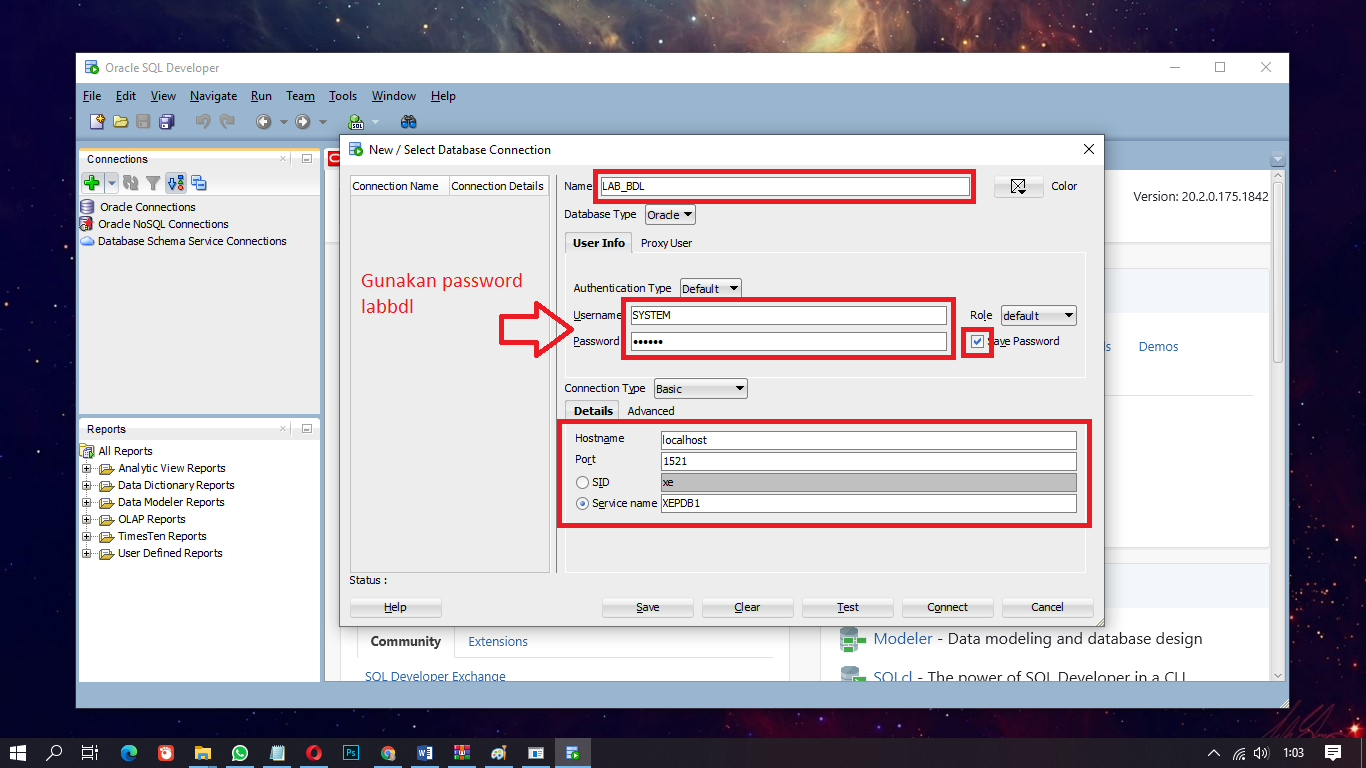Viewport: 1366px width, 768px height.
Task: Minimize the Reports panel
Action: [x=307, y=429]
